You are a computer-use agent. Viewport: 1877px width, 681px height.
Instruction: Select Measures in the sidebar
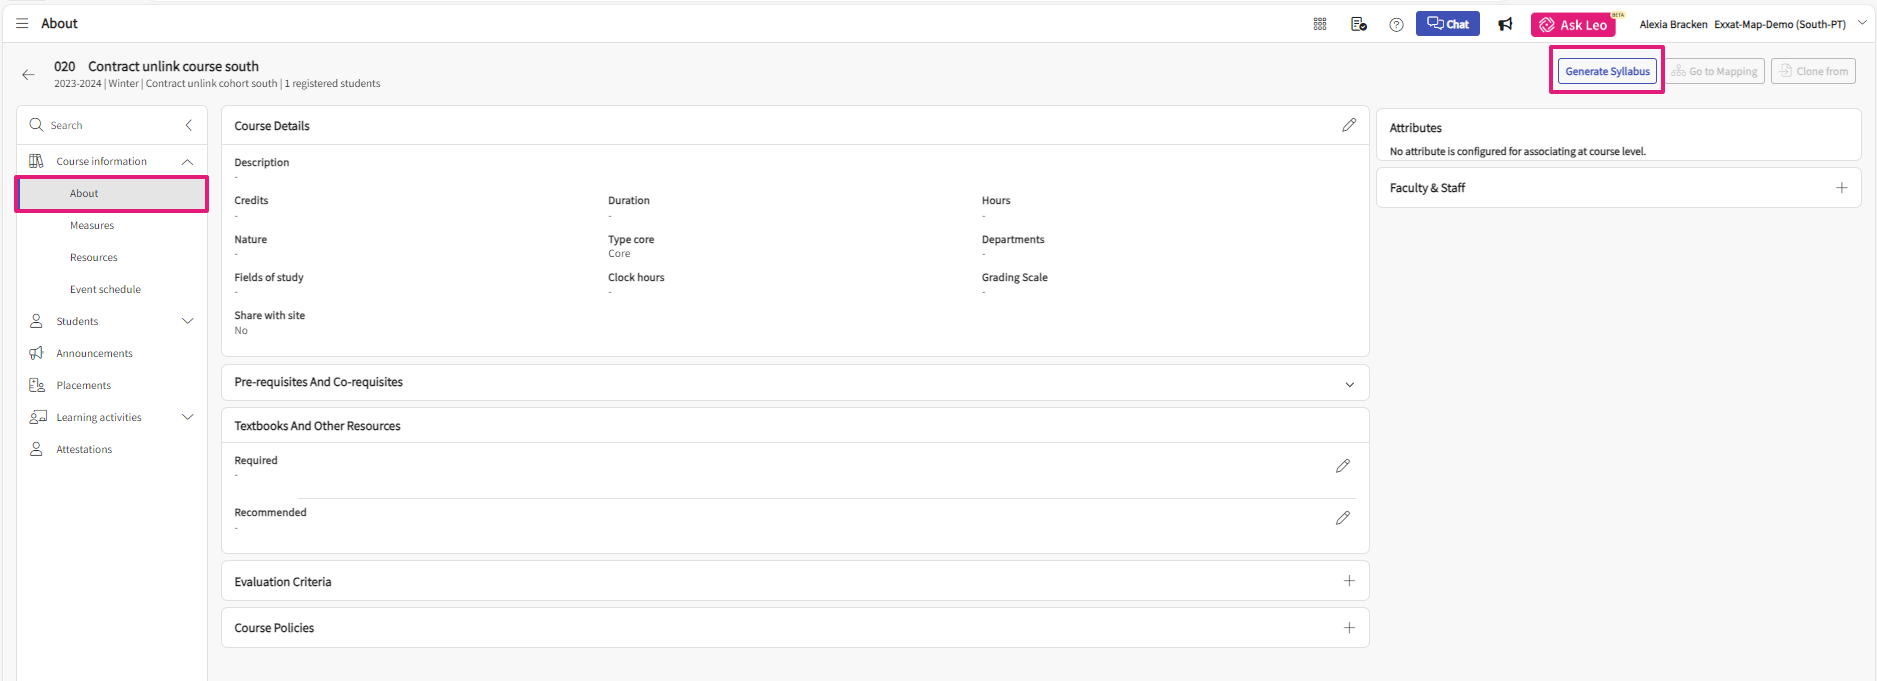(92, 226)
